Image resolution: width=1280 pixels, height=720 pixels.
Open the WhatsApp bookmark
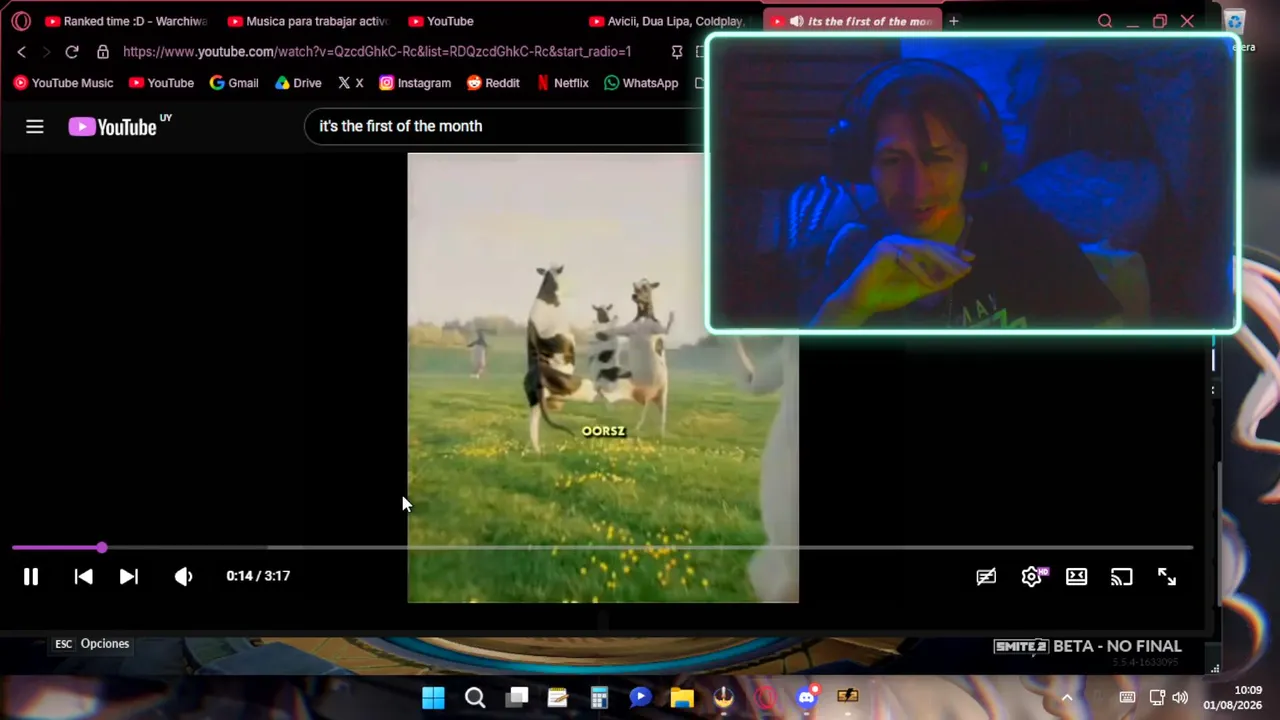(641, 83)
